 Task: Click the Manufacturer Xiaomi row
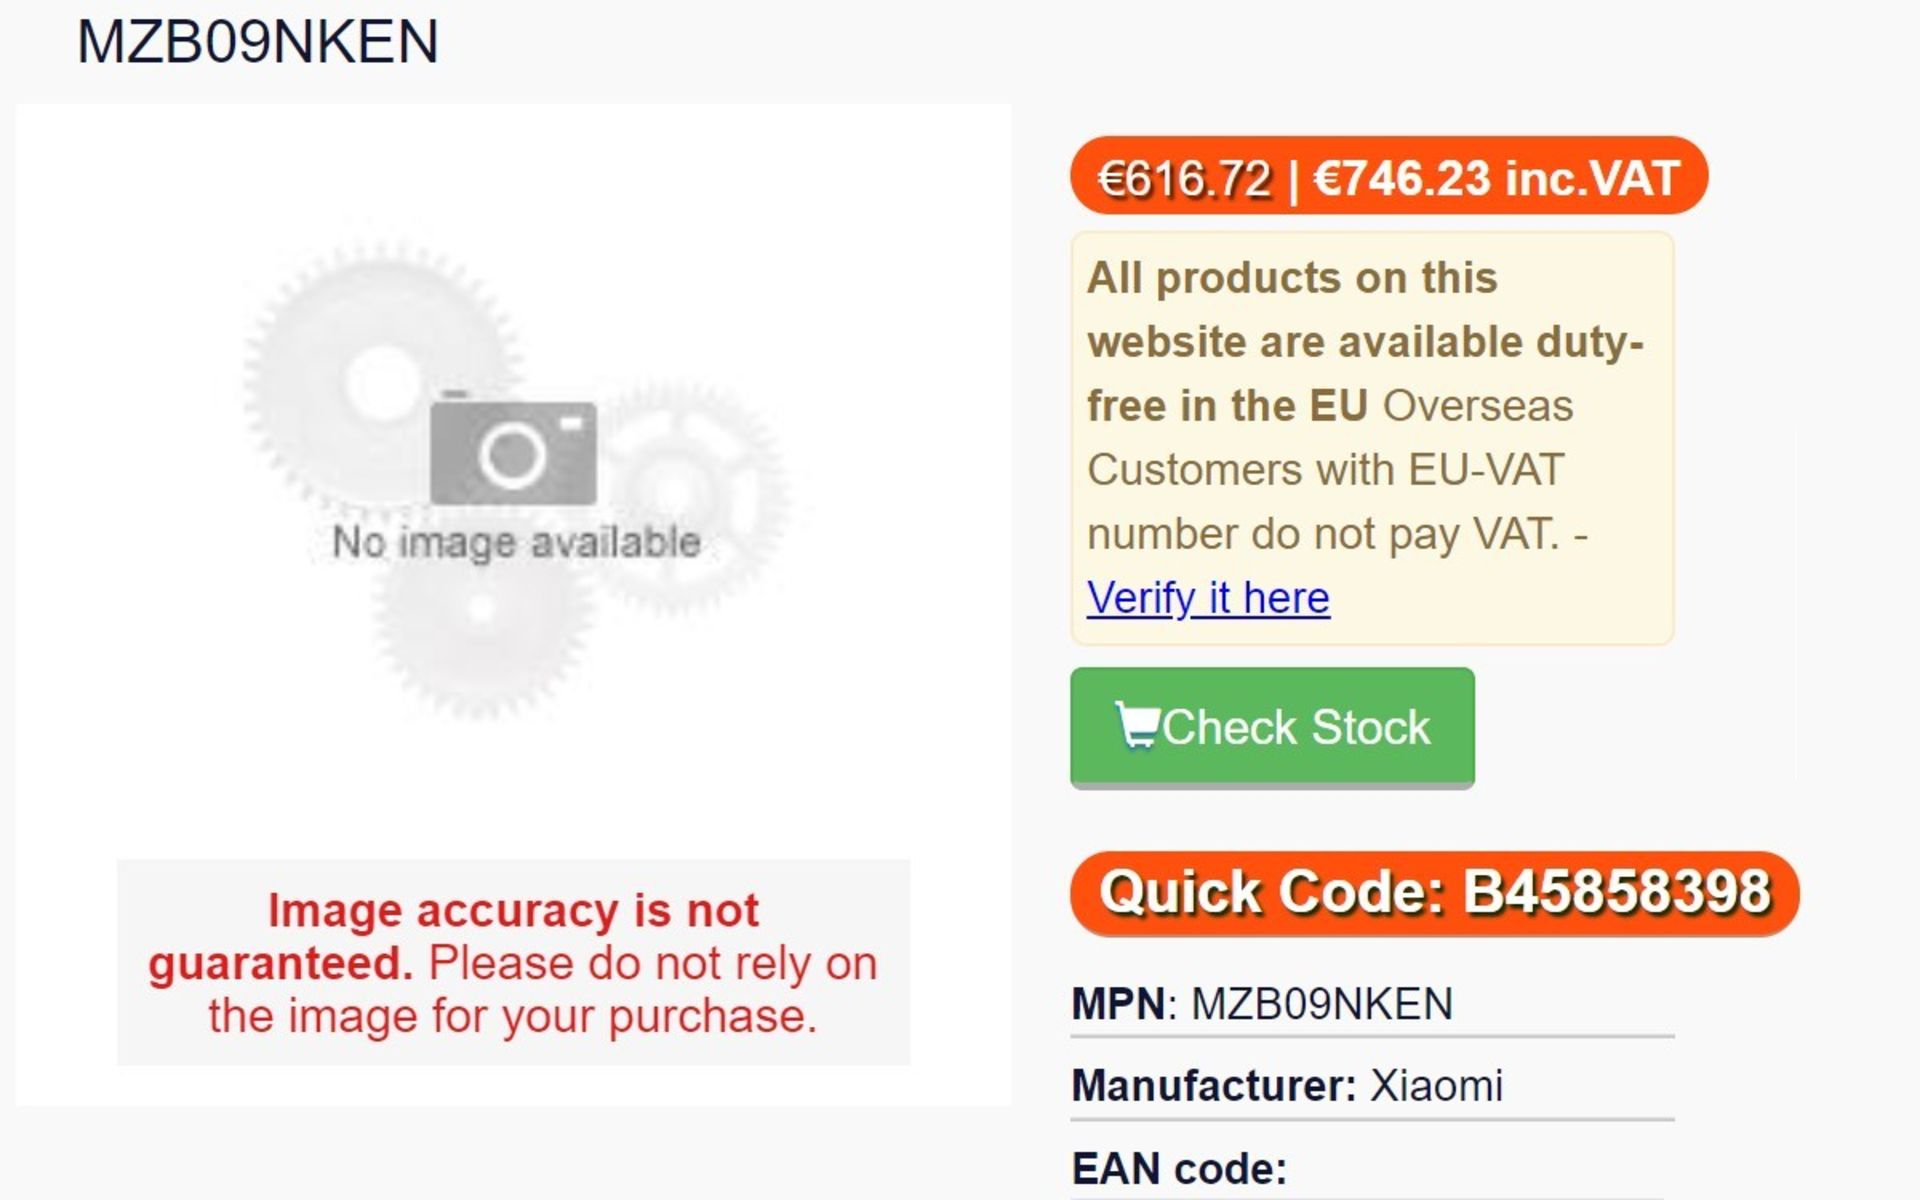tap(1372, 1085)
